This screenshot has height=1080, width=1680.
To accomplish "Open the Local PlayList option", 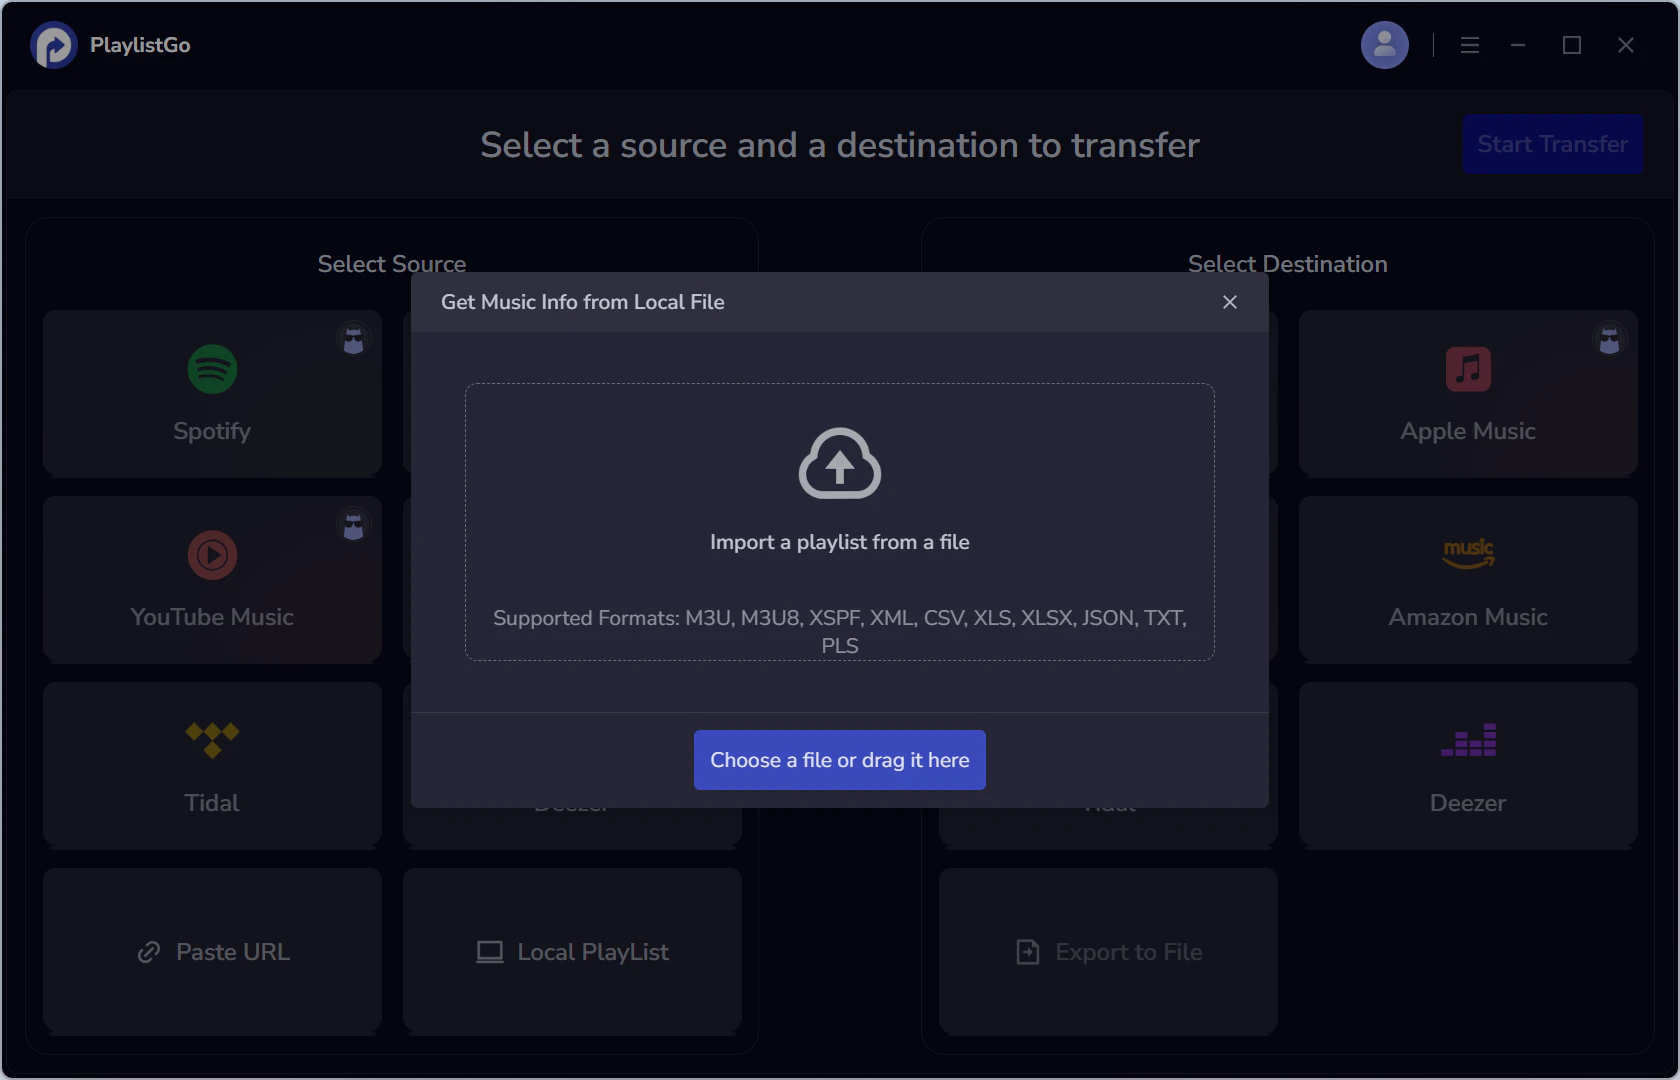I will tap(572, 952).
